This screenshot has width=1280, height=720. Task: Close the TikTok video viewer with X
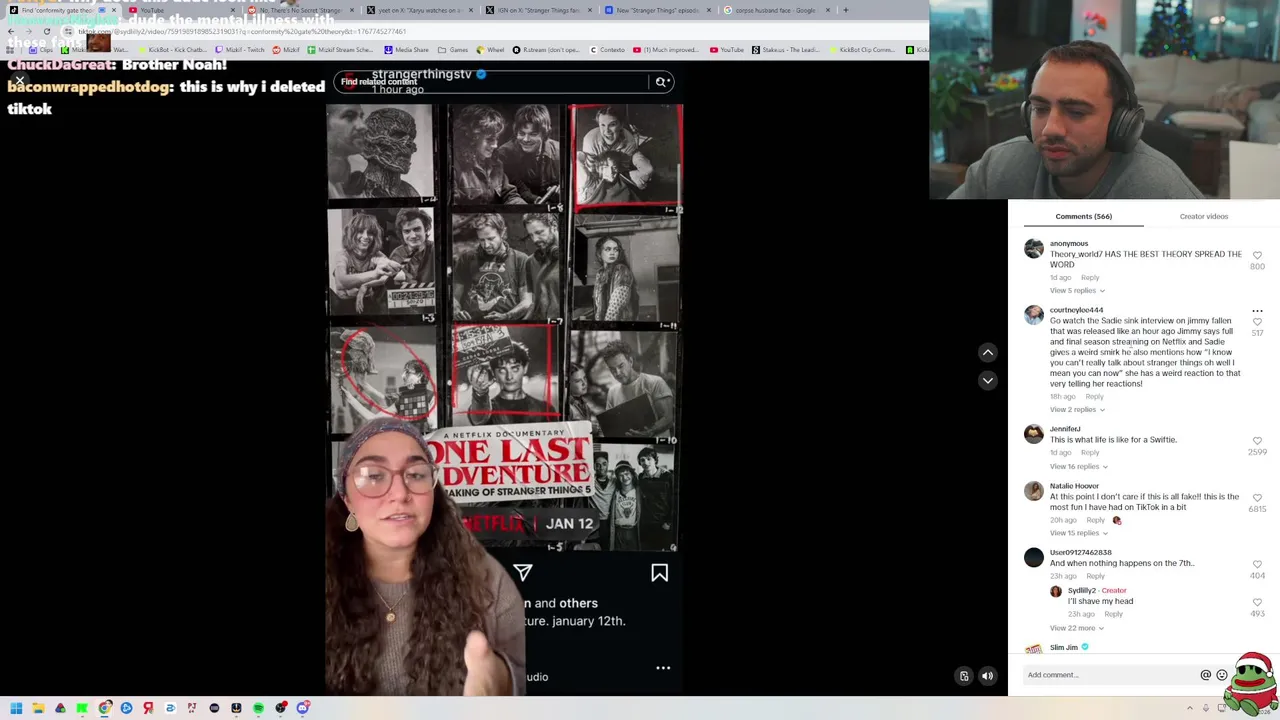coord(19,81)
